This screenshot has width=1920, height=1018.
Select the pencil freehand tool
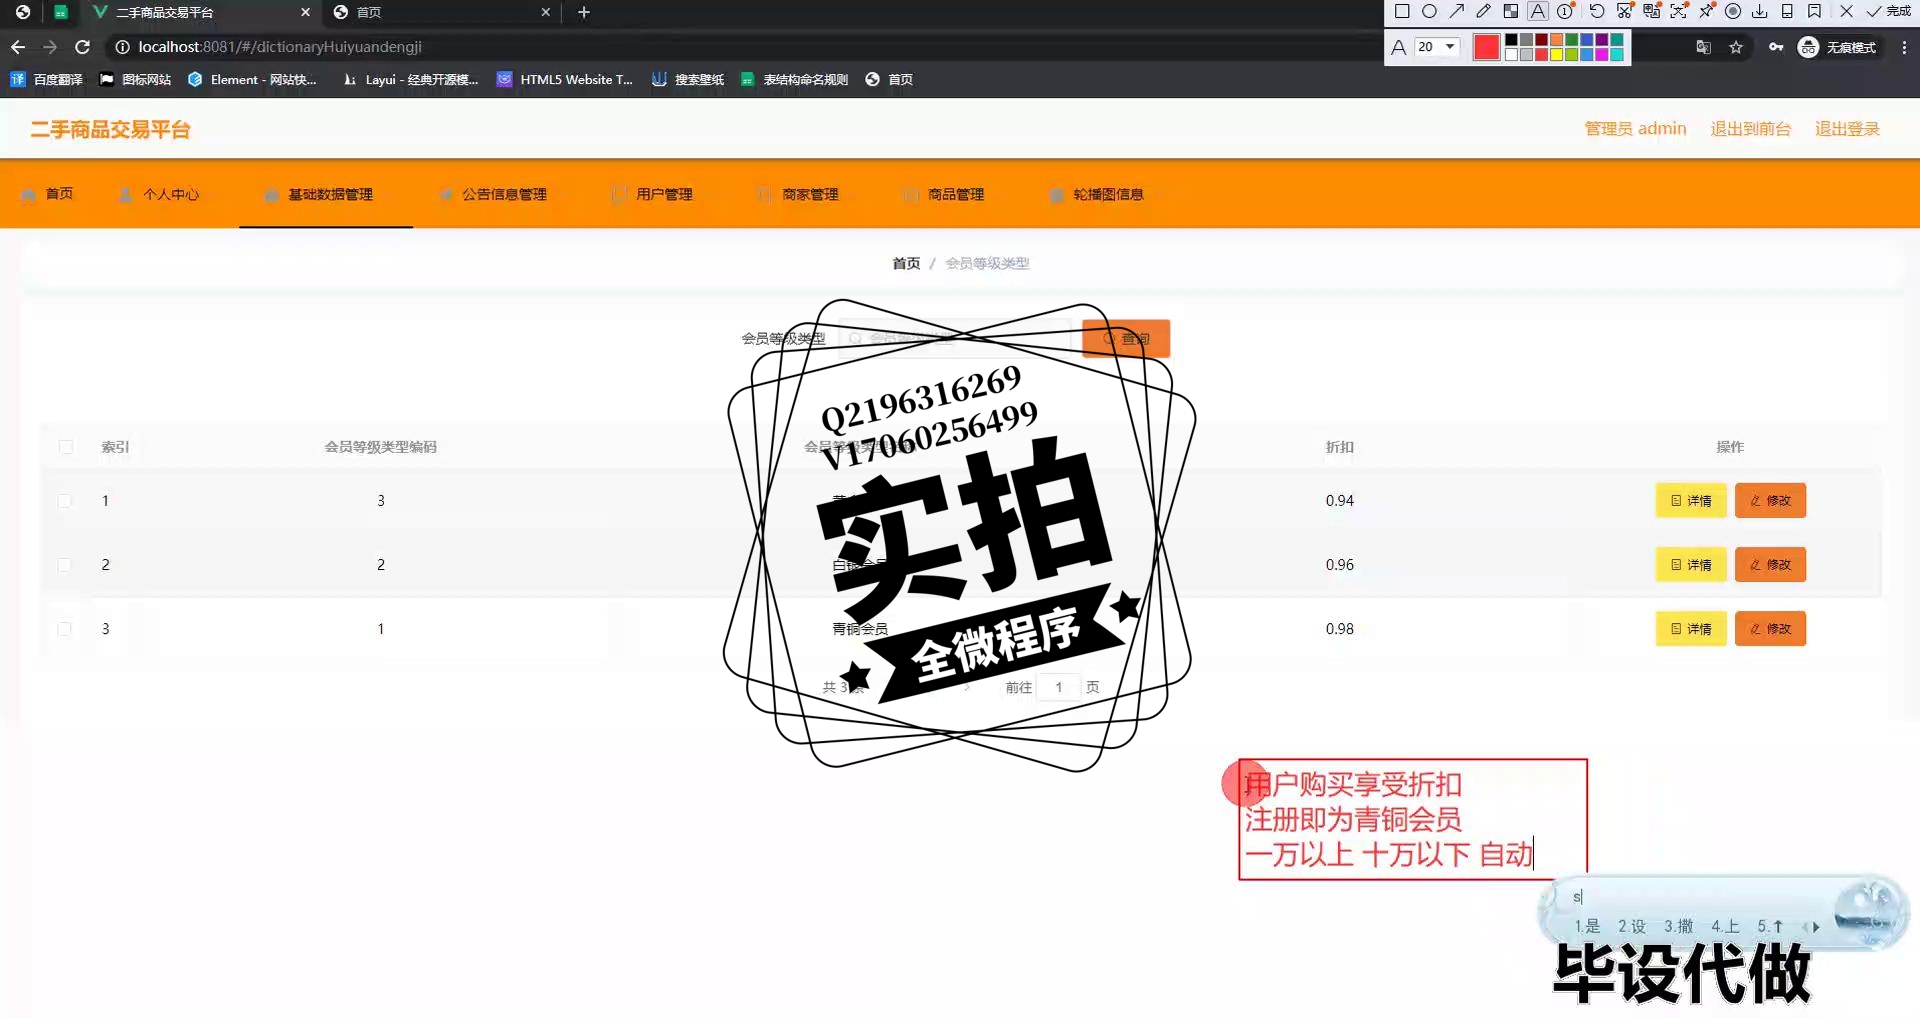pos(1484,11)
